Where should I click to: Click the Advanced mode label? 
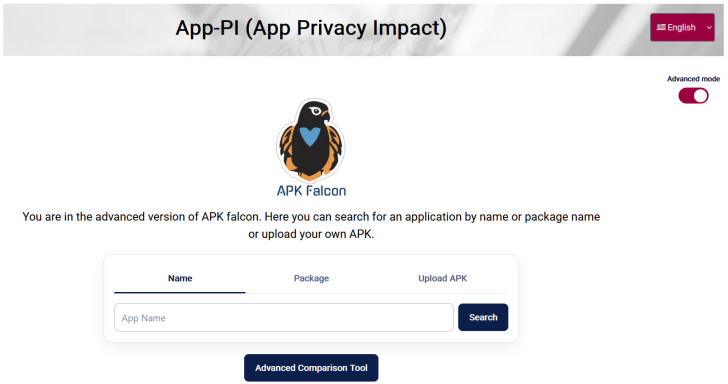[693, 79]
